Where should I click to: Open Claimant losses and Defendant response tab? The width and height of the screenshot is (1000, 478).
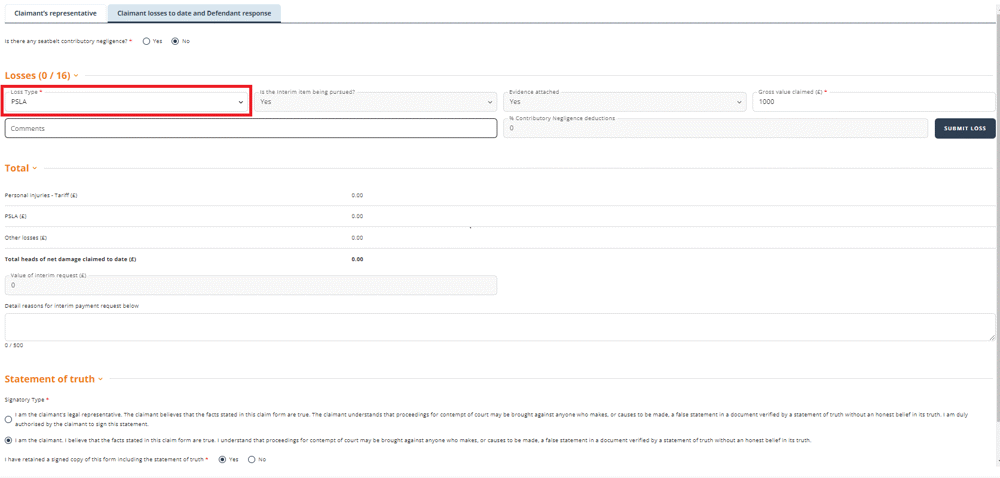(x=194, y=13)
